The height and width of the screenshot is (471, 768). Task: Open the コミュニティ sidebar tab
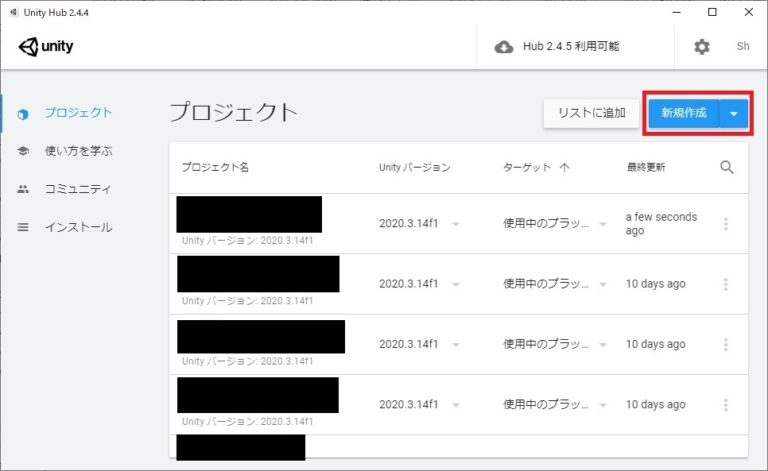pos(78,189)
